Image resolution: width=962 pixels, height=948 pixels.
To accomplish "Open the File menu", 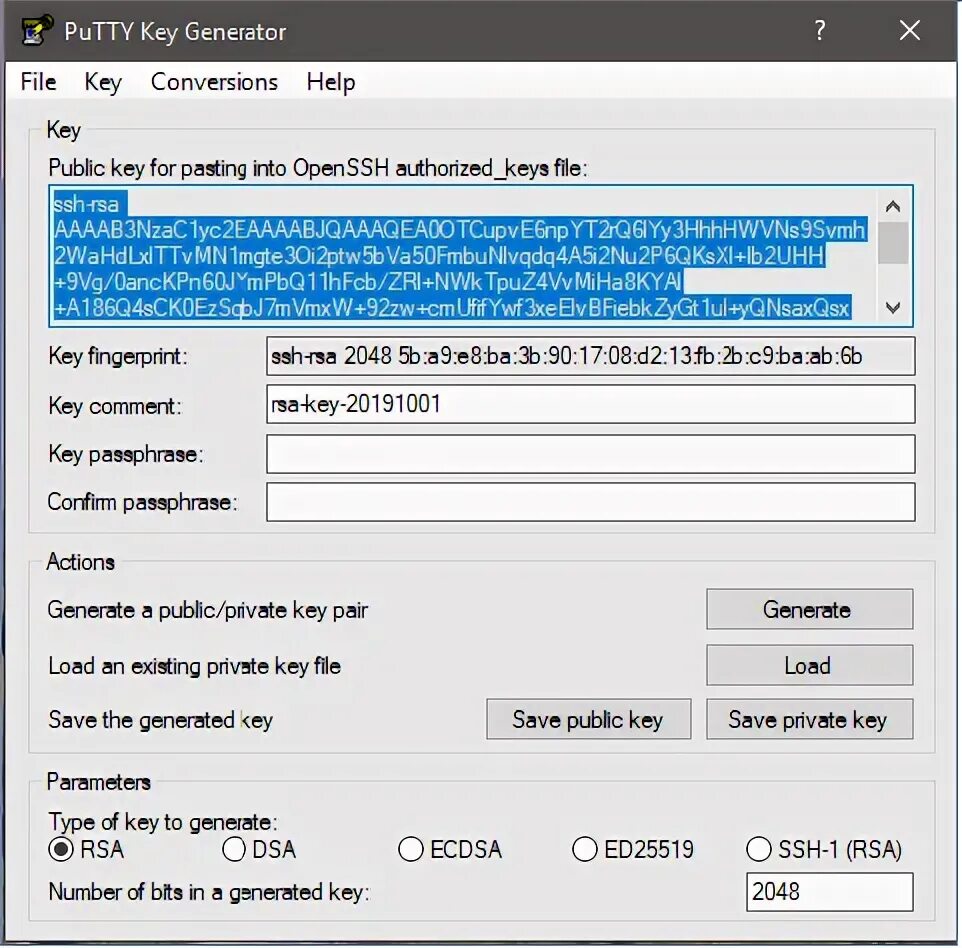I will click(x=38, y=82).
